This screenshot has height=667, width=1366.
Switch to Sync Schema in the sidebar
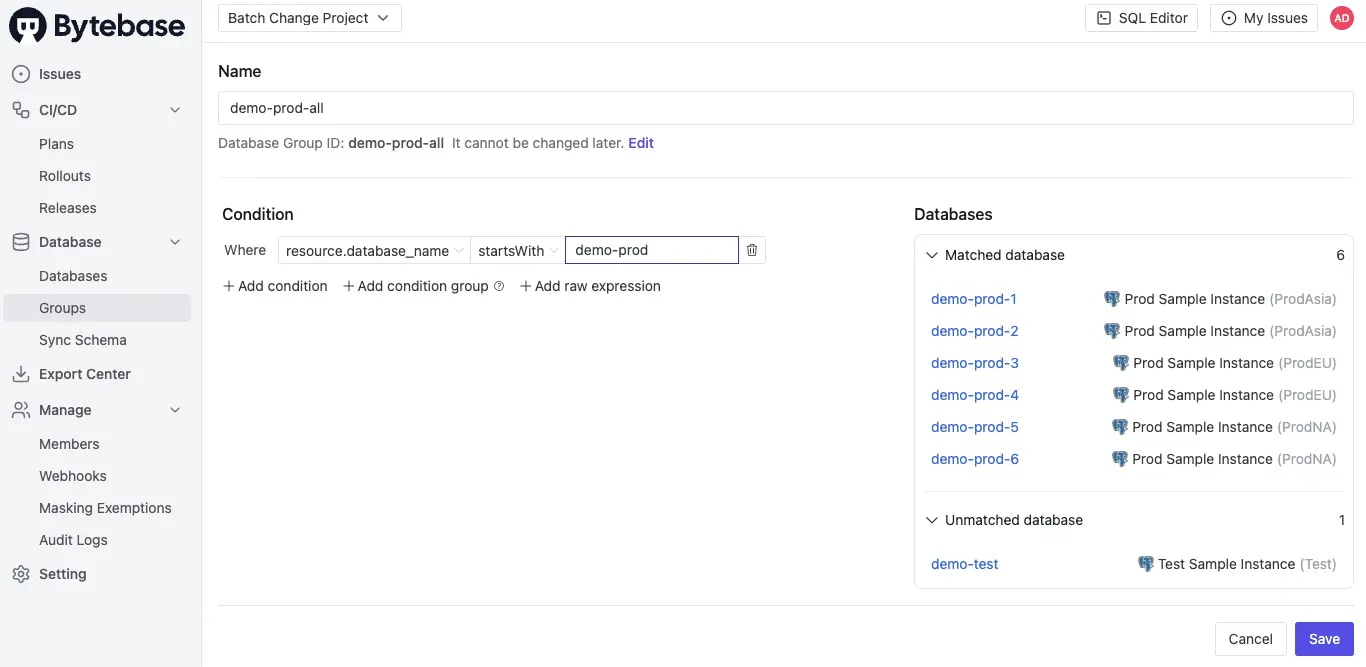[x=83, y=339]
